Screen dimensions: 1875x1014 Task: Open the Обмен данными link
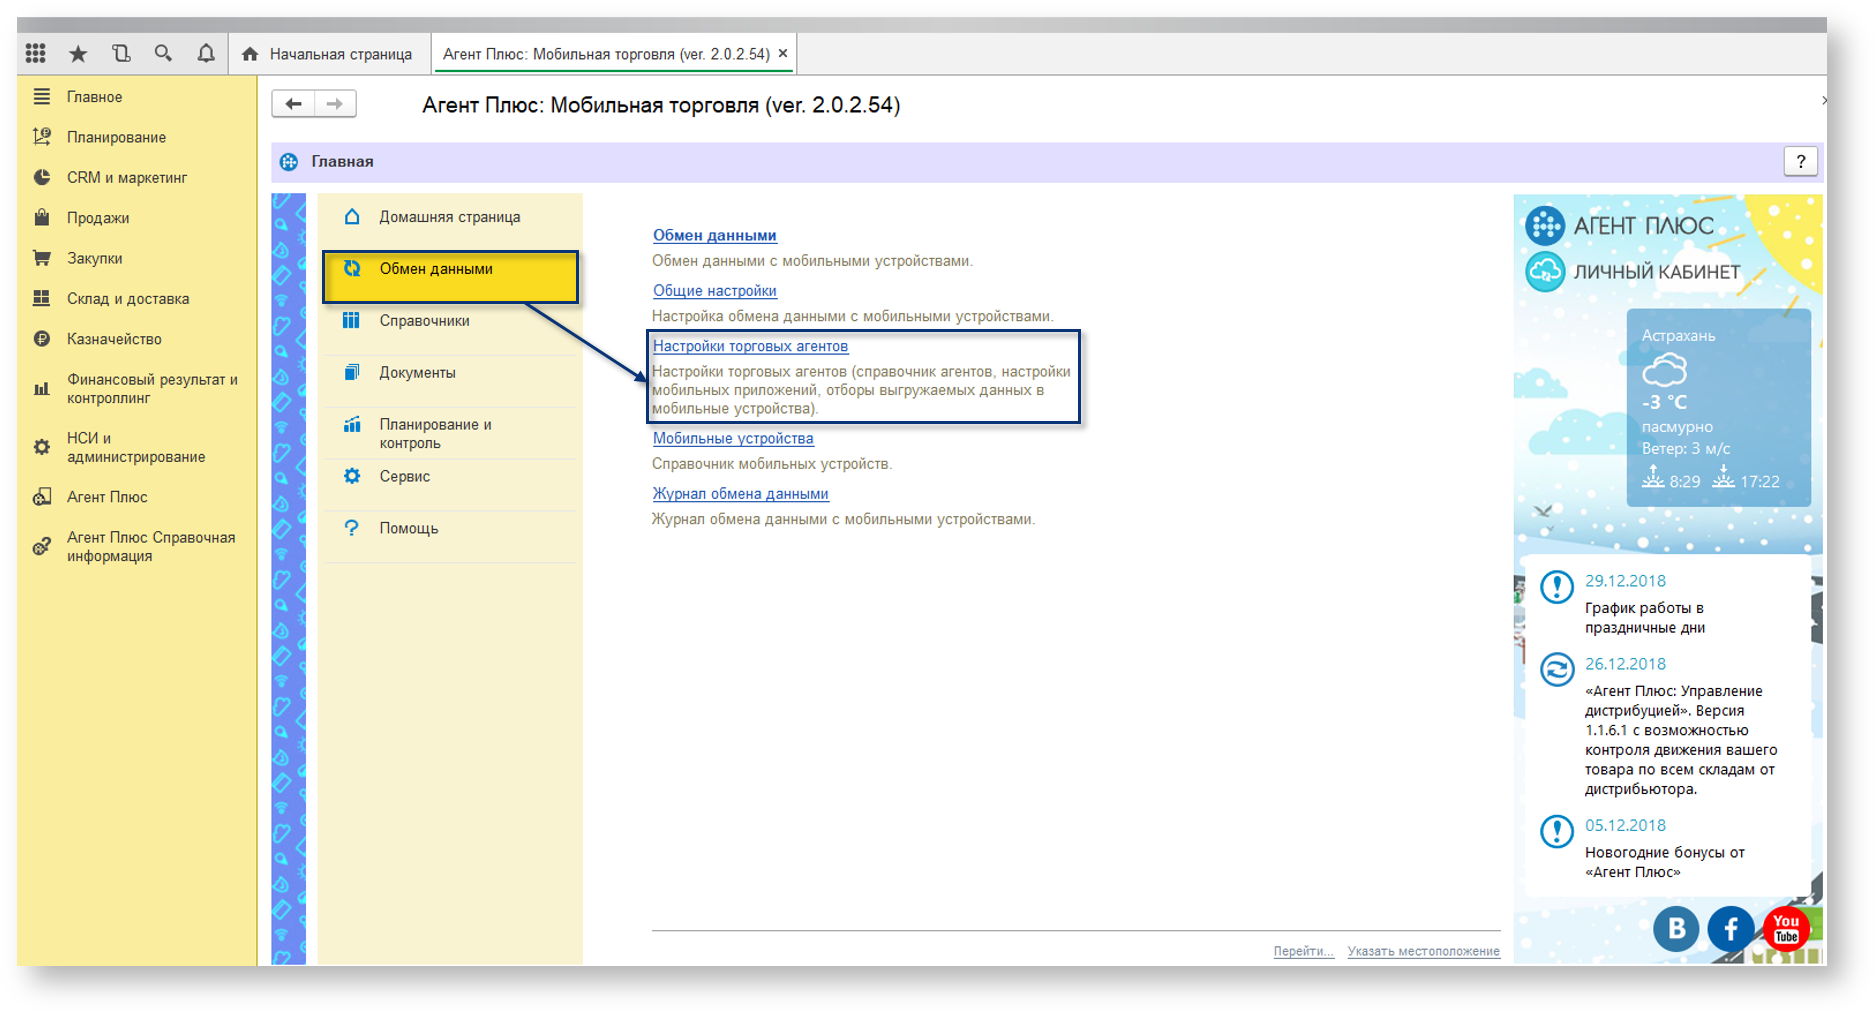click(715, 235)
